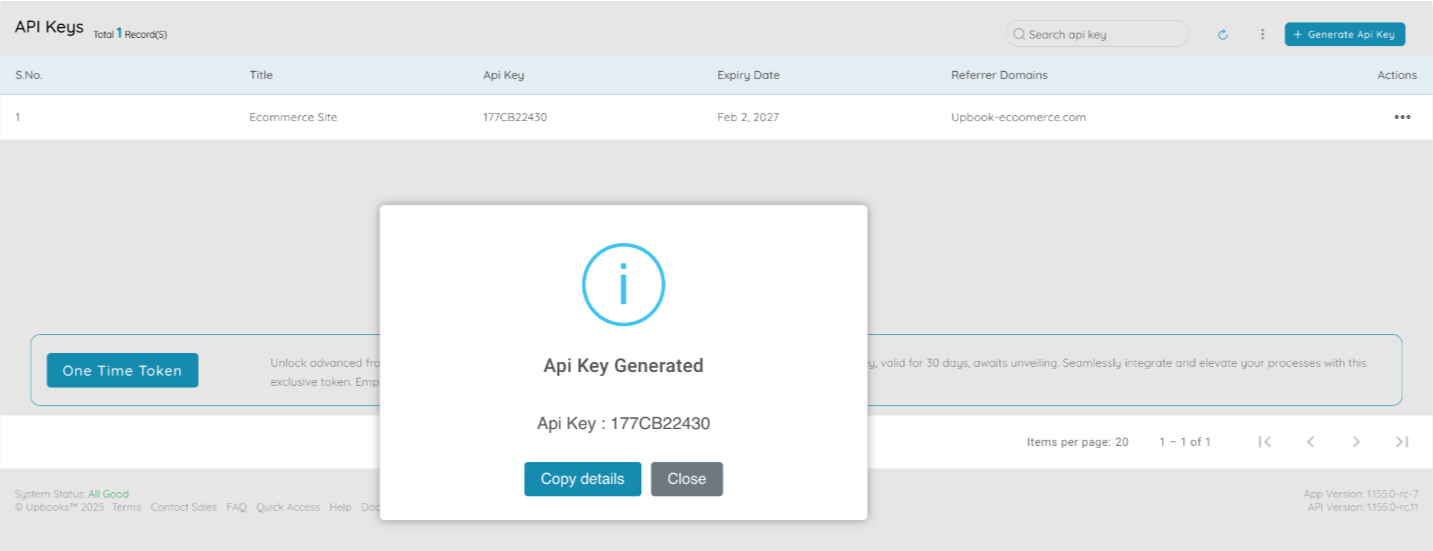Open the FAQ link in footer
The image size is (1433, 551).
coord(236,508)
